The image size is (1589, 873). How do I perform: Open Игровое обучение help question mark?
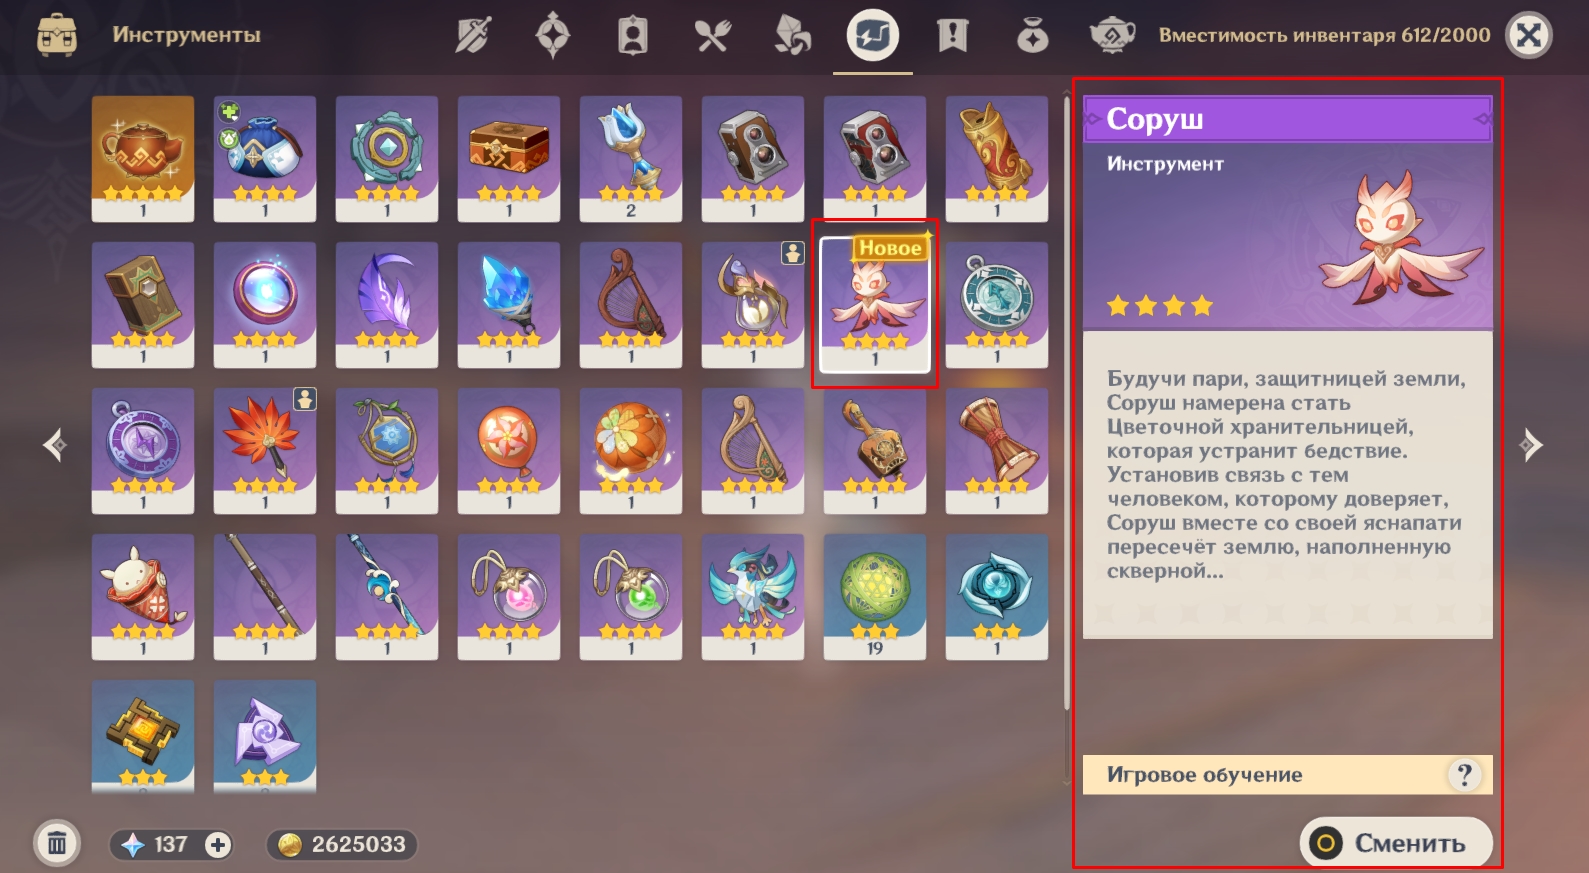coord(1464,774)
